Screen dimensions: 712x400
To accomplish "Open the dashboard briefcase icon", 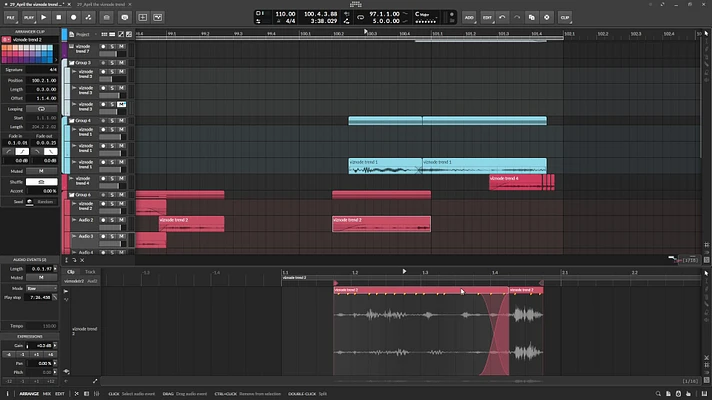I will coord(107,17).
